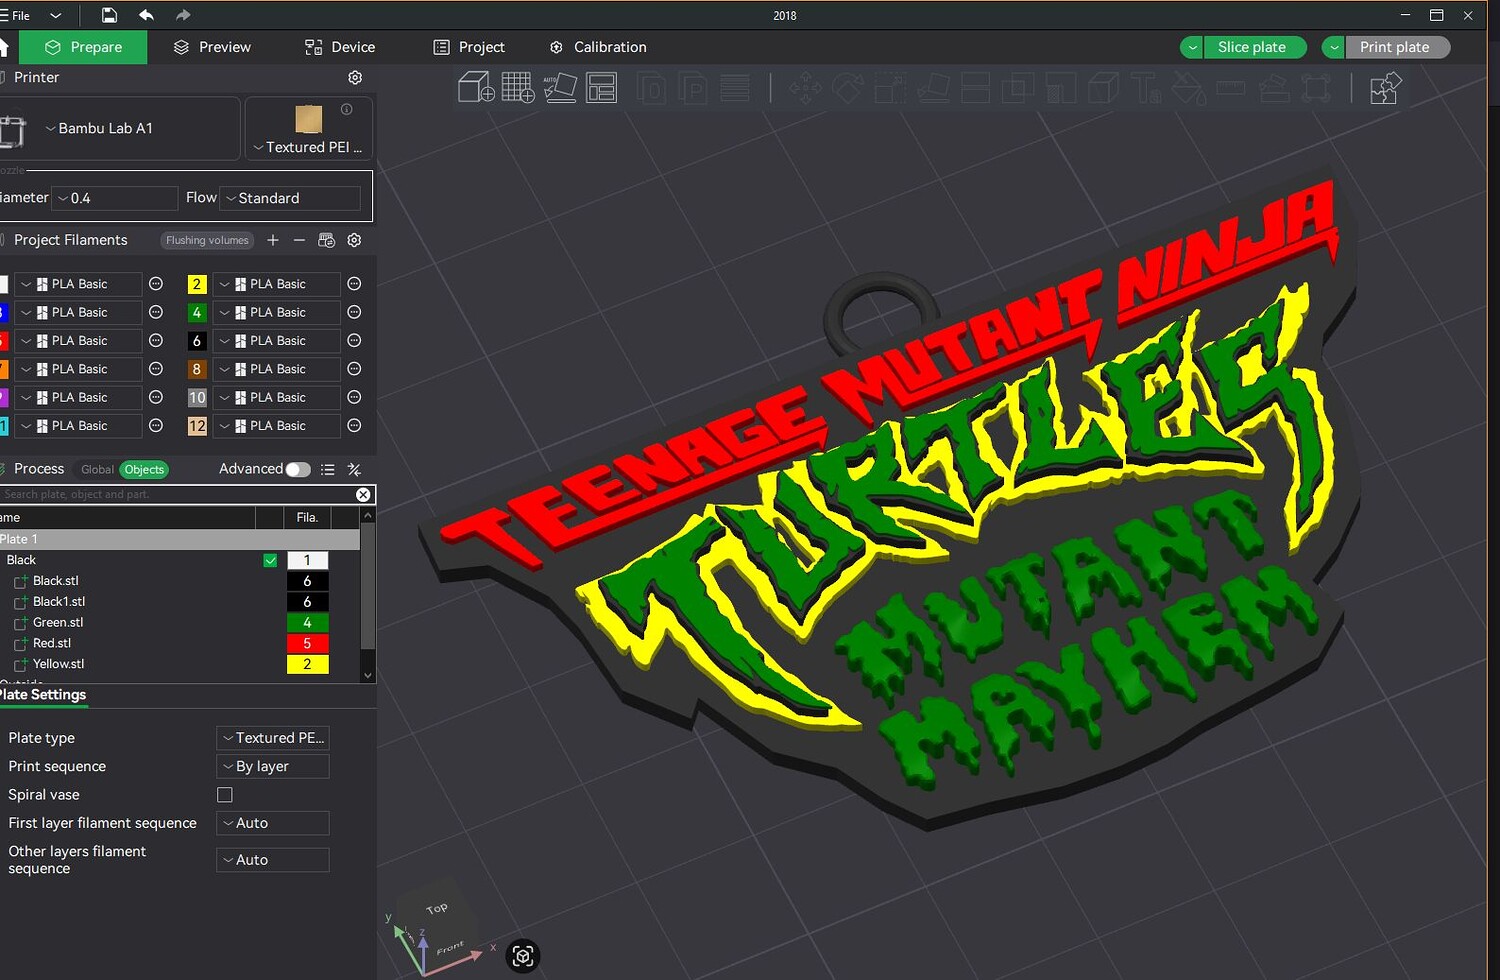Click the Save project icon
This screenshot has height=980, width=1500.
click(x=109, y=15)
